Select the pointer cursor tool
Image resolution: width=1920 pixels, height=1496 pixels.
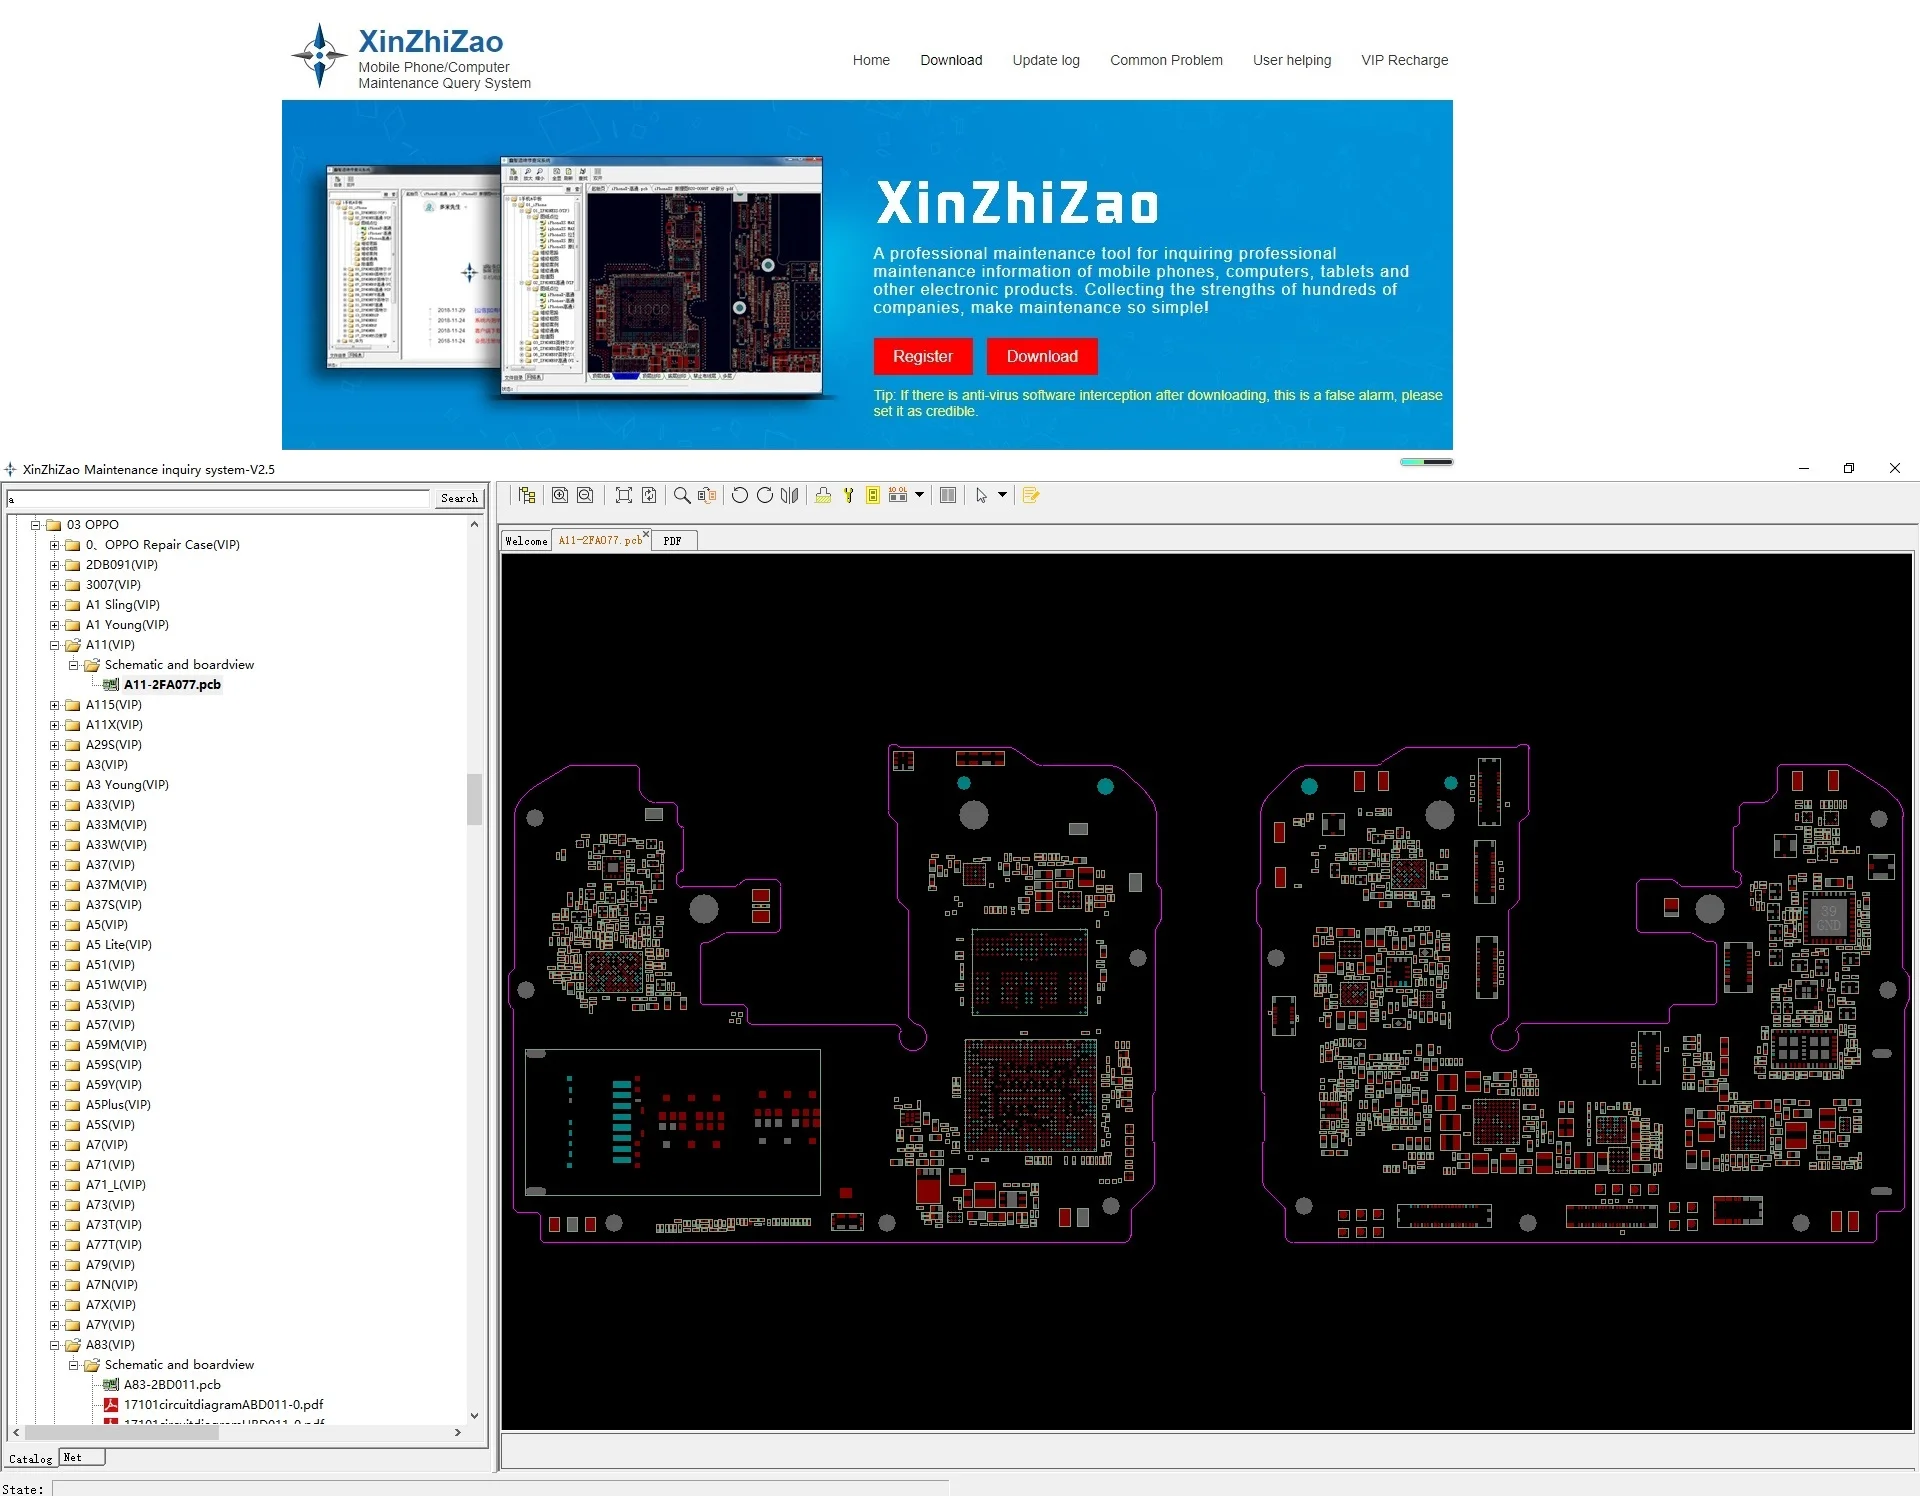[981, 495]
